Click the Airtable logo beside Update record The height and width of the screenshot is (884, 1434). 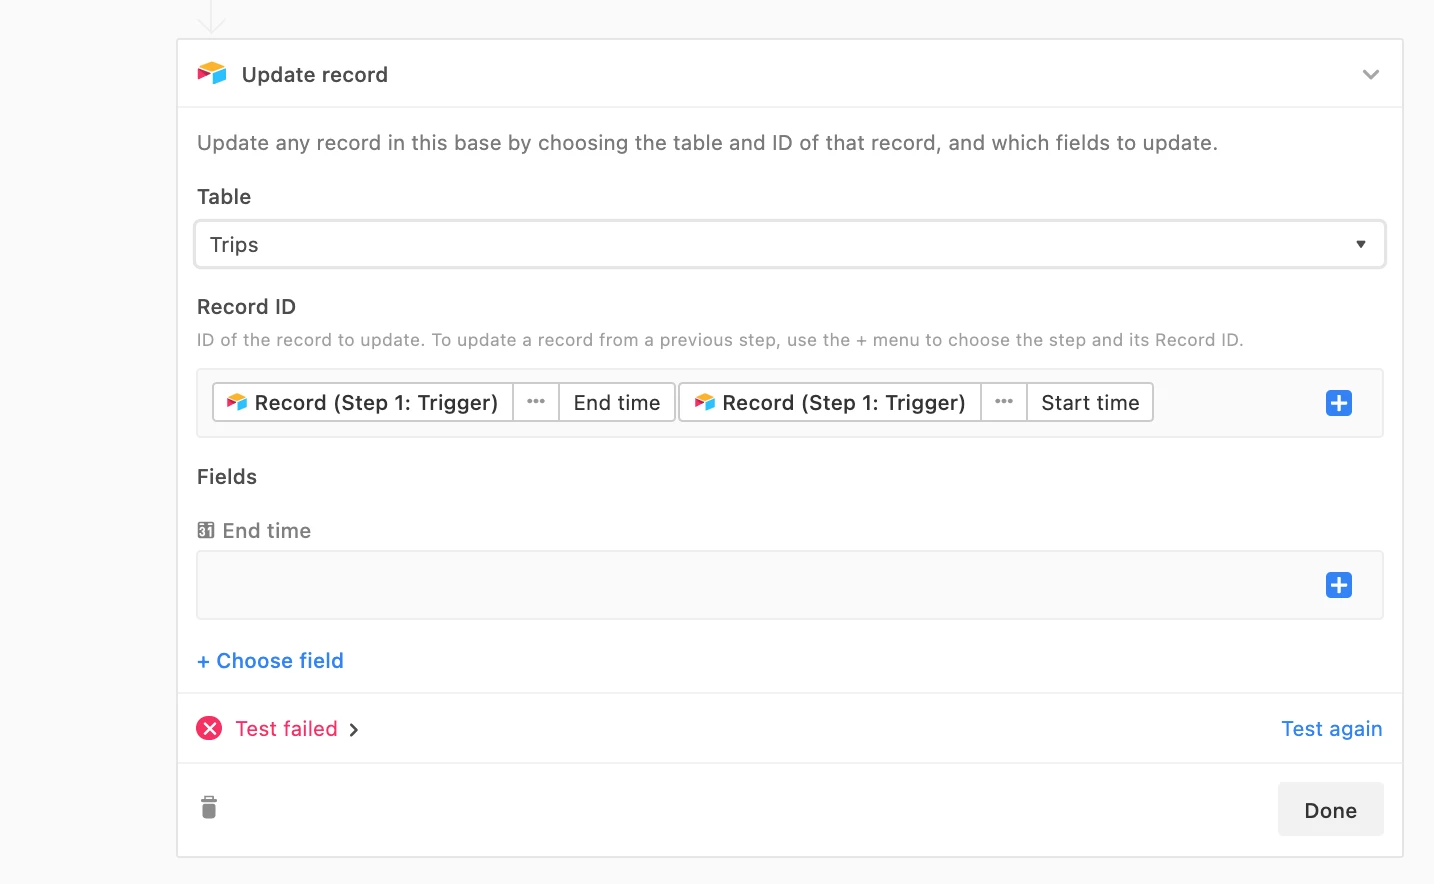[212, 74]
